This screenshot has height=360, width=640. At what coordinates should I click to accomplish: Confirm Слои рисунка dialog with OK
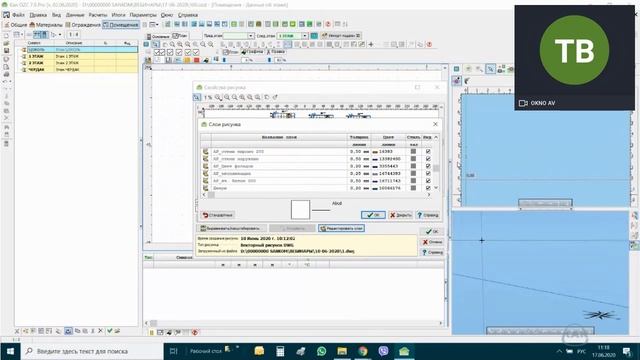(x=373, y=215)
